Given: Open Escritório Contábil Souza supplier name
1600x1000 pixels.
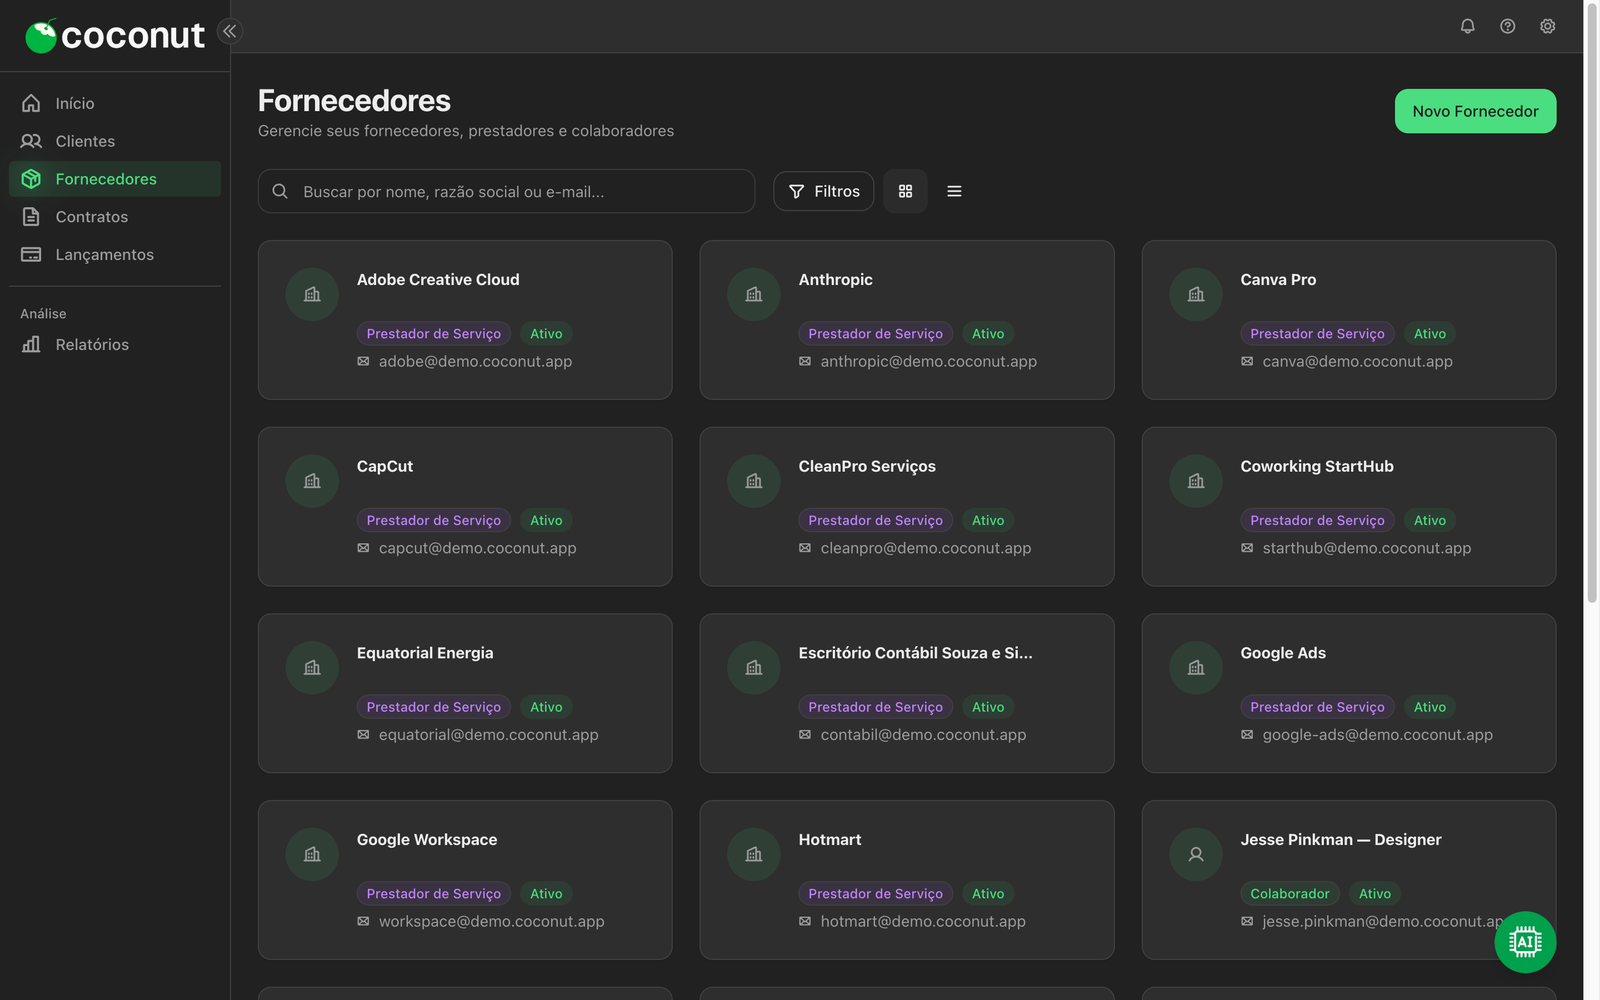Looking at the screenshot, I should point(915,653).
